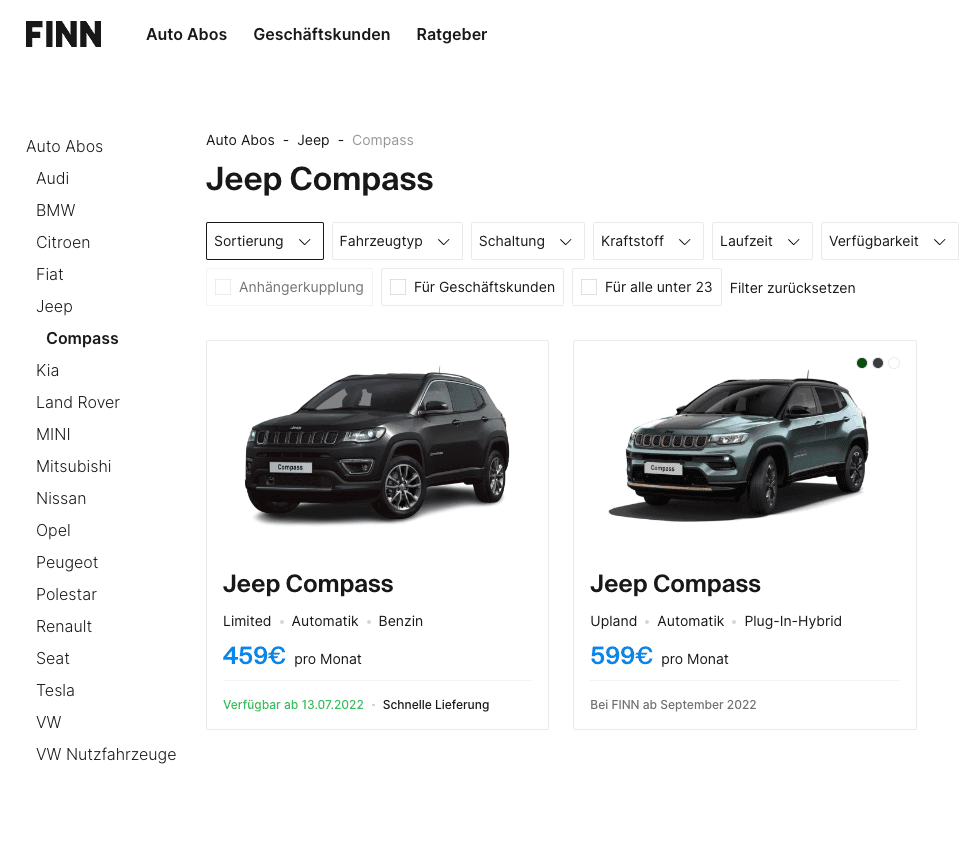Select MINI in the sidebar

(x=53, y=434)
